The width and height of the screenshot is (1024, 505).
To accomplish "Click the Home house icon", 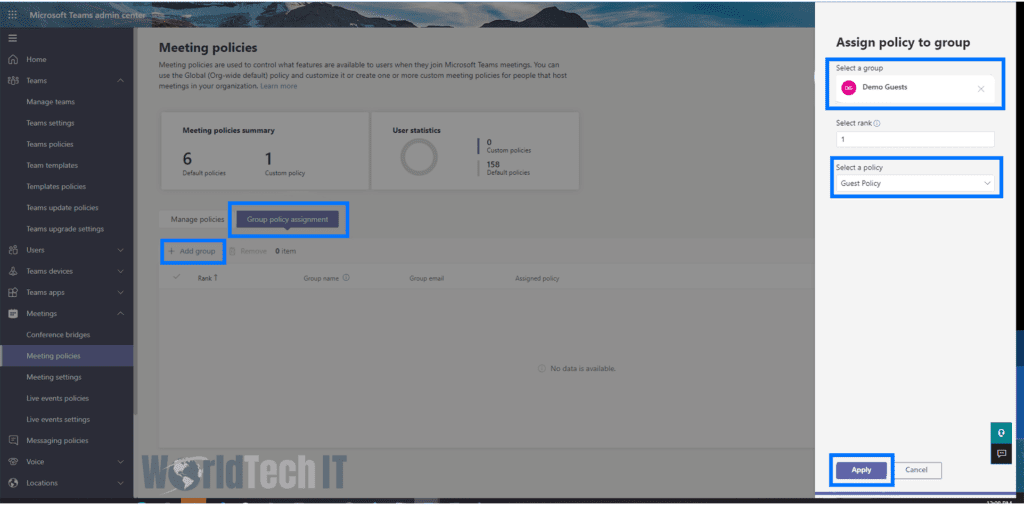I will pos(12,59).
